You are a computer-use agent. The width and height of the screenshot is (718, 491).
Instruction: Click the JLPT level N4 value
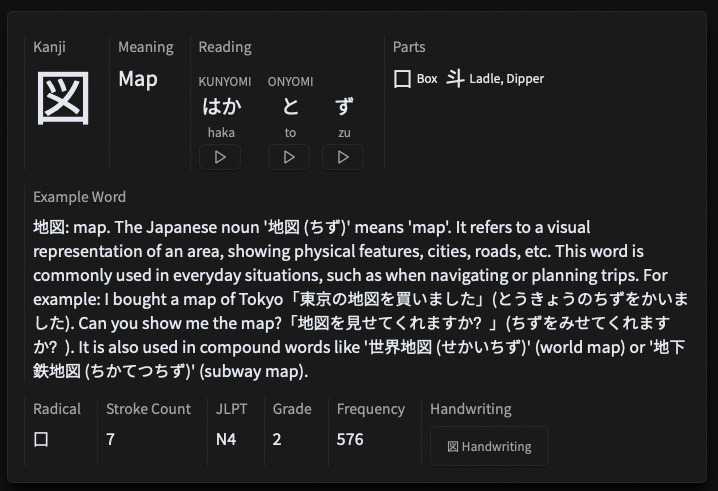coord(226,439)
